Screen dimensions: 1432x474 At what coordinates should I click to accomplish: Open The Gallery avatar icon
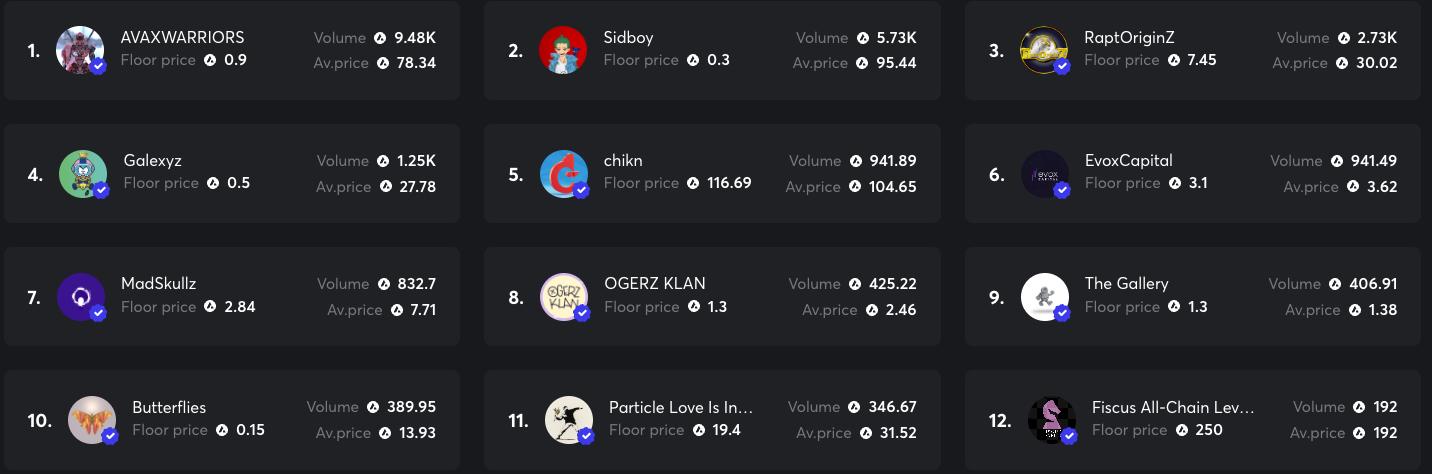coord(1045,297)
